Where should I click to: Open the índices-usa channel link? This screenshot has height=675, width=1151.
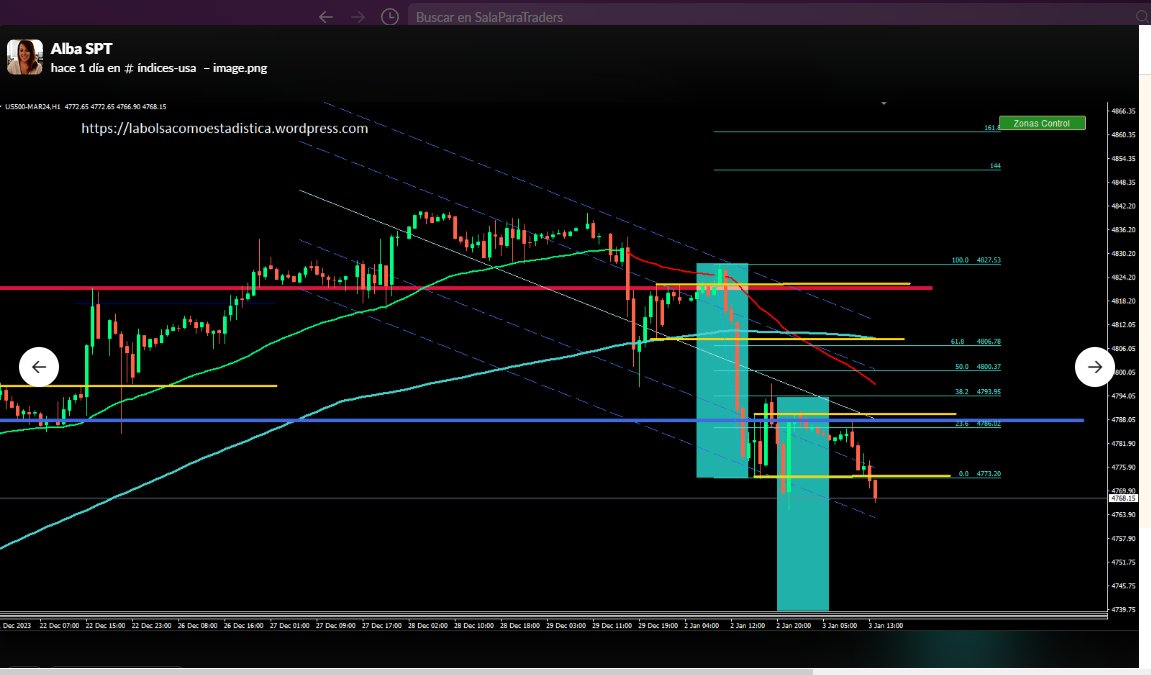coord(160,68)
